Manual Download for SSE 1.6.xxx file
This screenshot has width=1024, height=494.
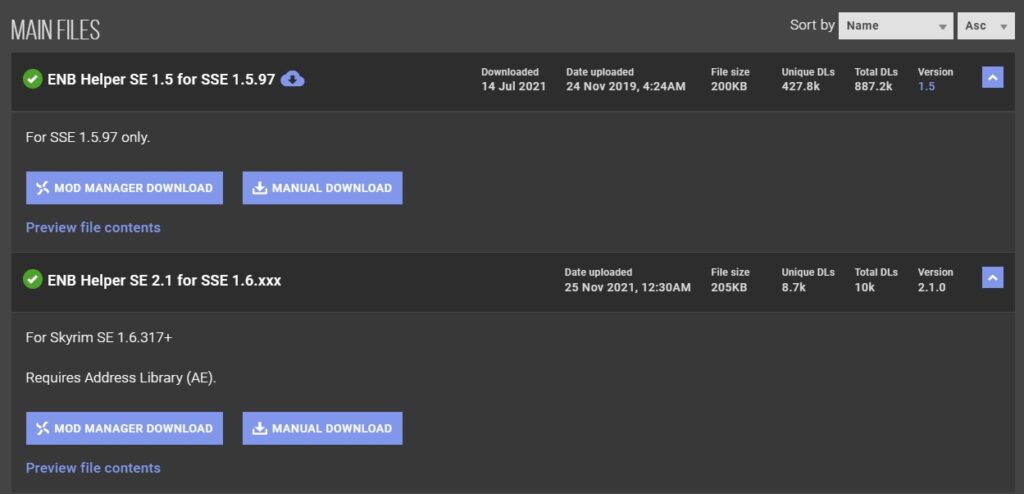323,429
